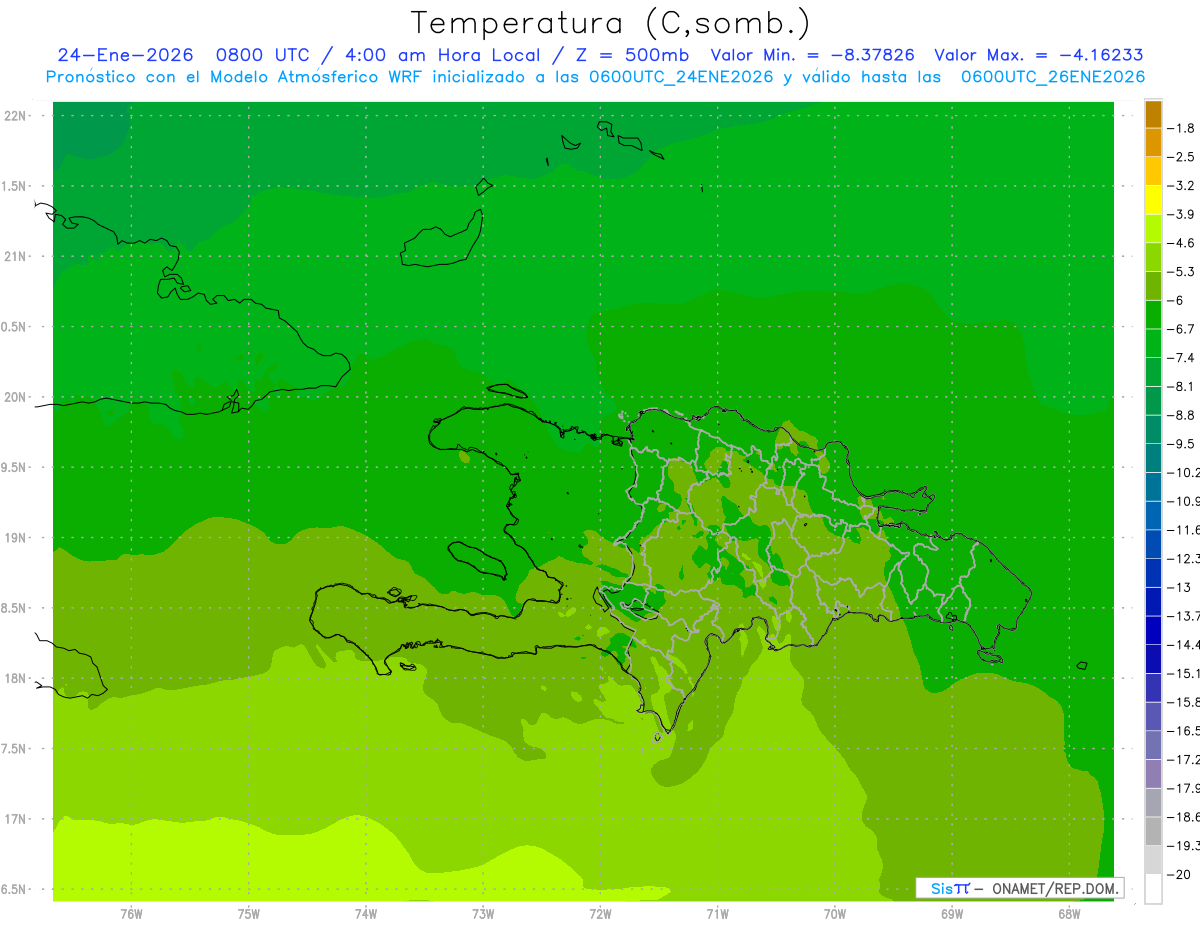The width and height of the screenshot is (1200, 927).
Task: Click the lime swatch between -3.9 and -4.6
Action: click(1154, 229)
